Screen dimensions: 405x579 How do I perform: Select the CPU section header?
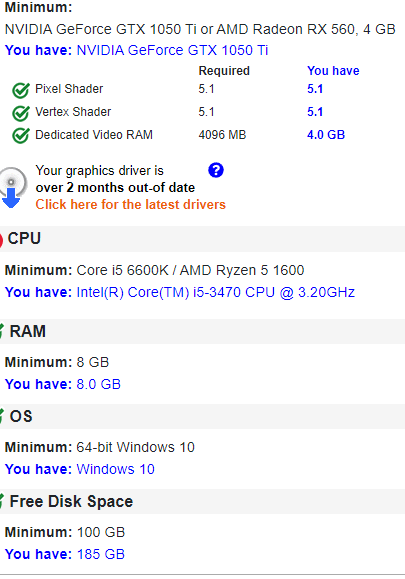pos(202,239)
